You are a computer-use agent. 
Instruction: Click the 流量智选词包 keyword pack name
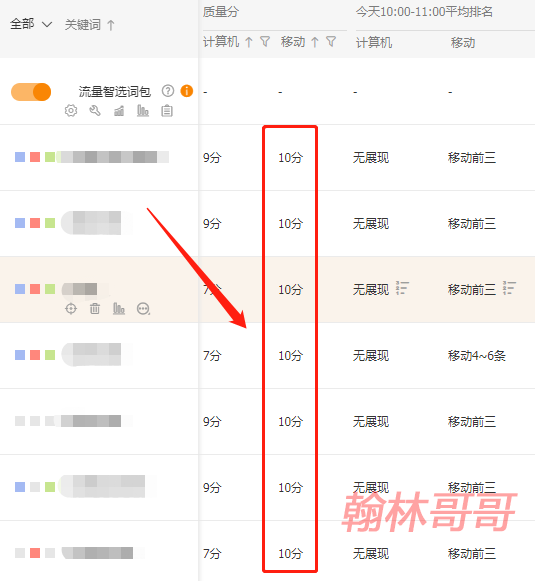click(x=114, y=91)
